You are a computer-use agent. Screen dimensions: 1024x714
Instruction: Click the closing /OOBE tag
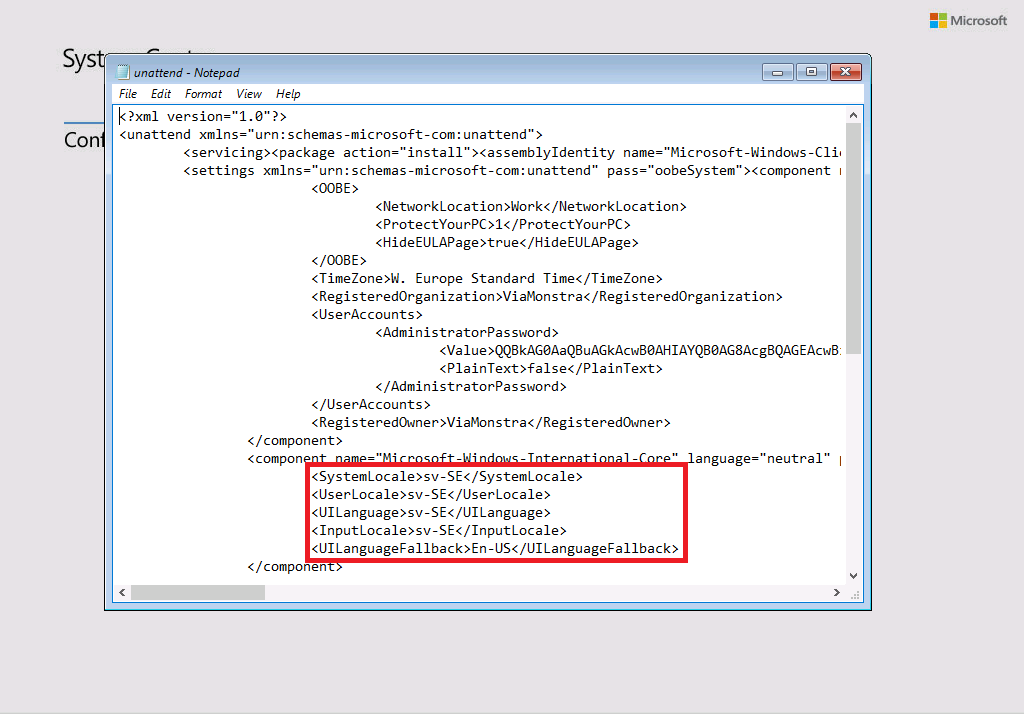339,261
